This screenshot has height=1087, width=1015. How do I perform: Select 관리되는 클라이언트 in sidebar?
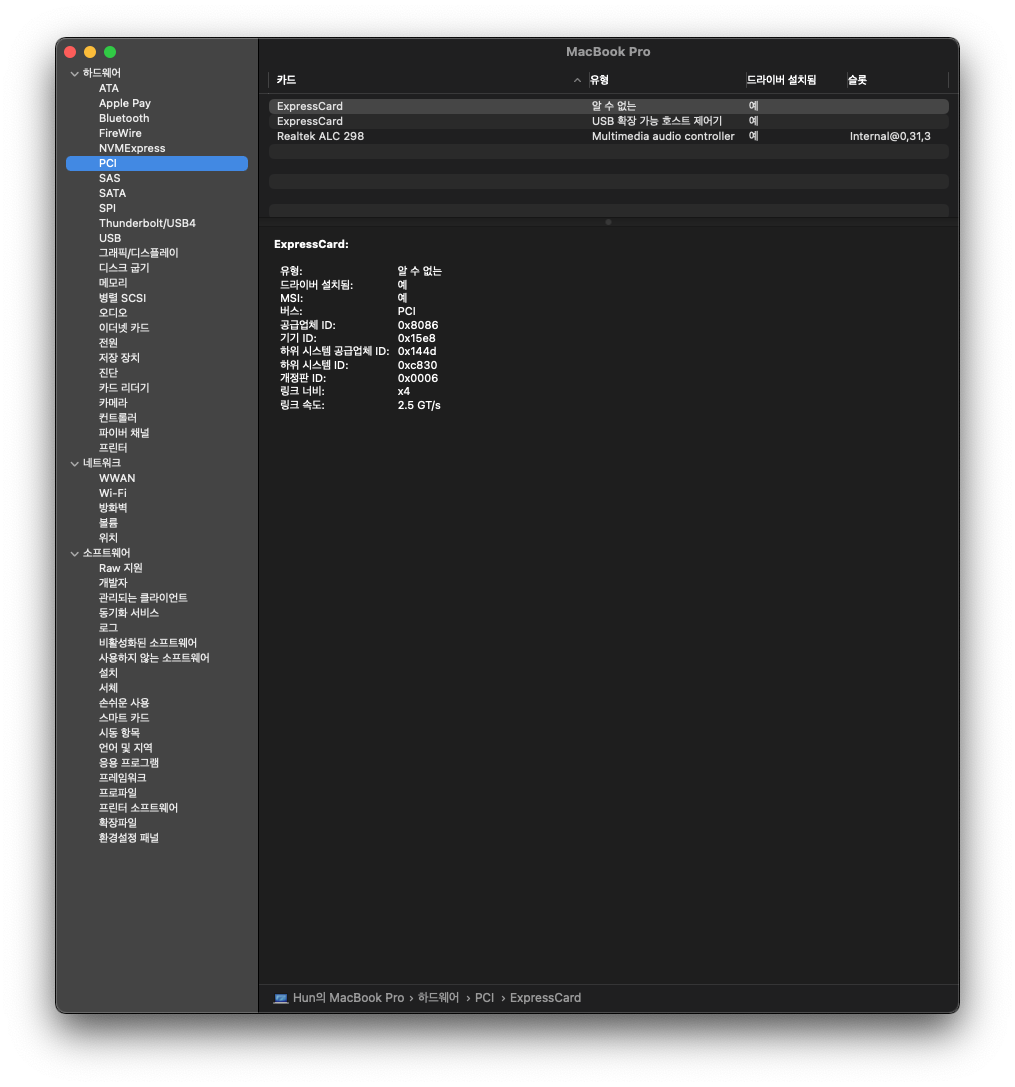coord(143,598)
